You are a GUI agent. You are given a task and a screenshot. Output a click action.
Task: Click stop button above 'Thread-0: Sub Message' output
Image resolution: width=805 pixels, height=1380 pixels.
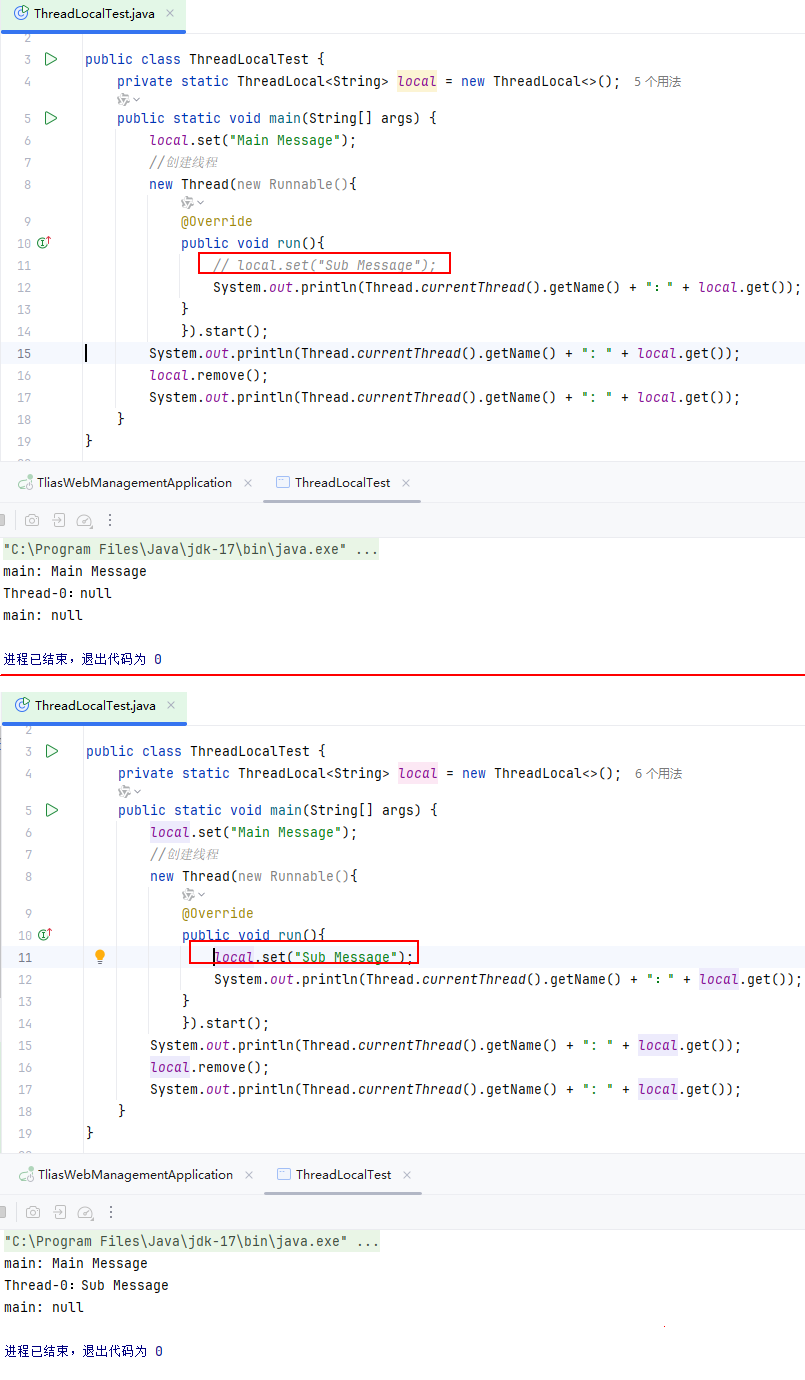(x=3, y=1212)
